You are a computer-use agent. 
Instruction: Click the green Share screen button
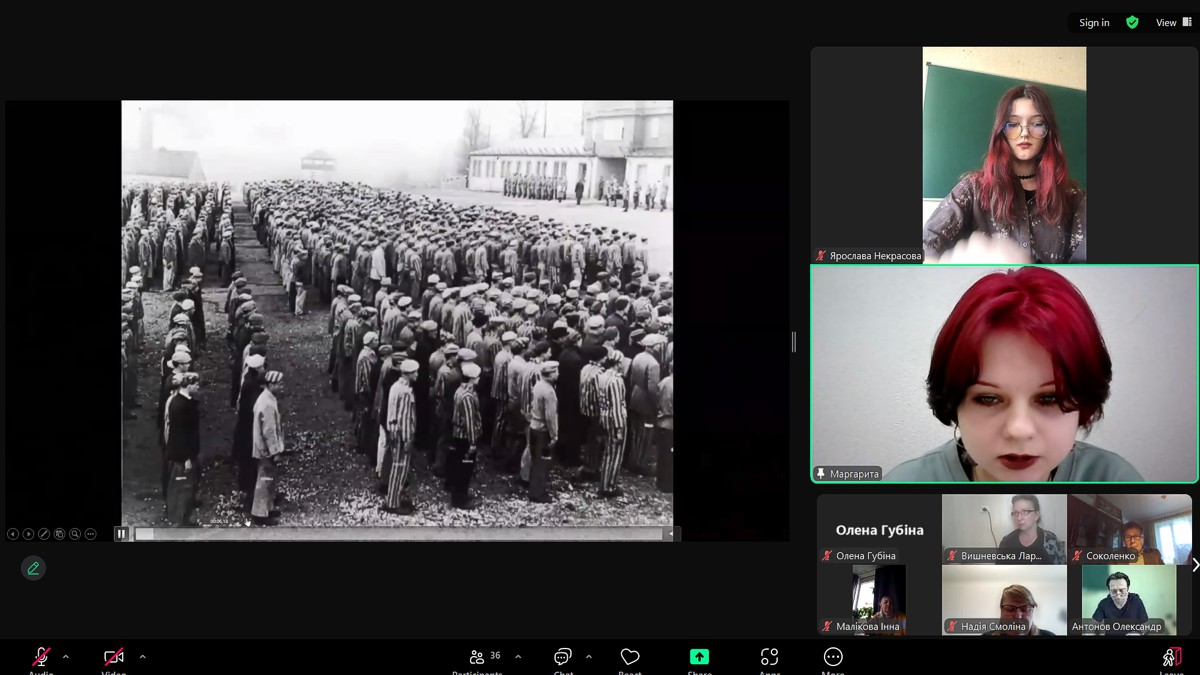(x=699, y=657)
